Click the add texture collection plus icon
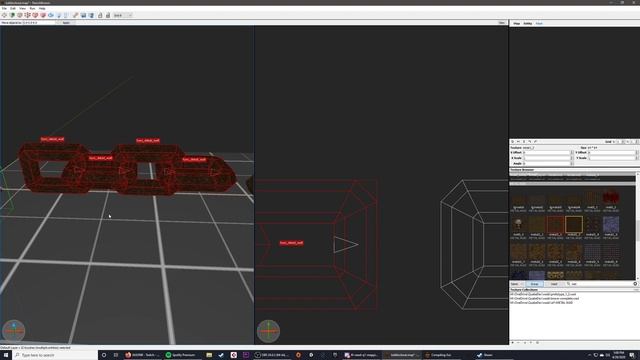The width and height of the screenshot is (640, 360). pyautogui.click(x=513, y=342)
